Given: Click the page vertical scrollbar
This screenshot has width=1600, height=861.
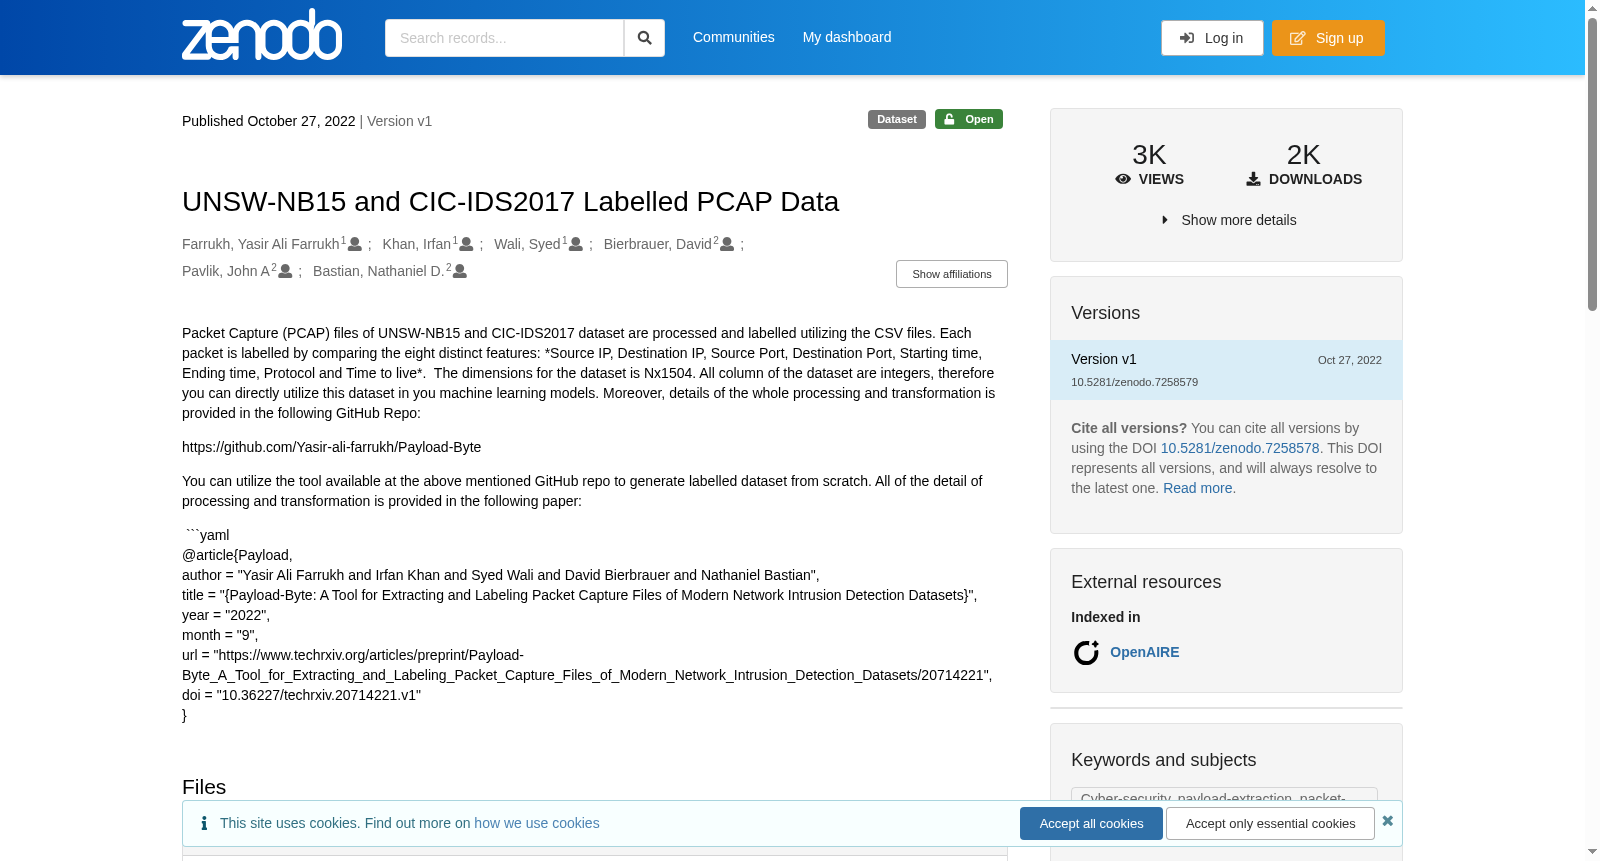Looking at the screenshot, I should coord(1592,430).
